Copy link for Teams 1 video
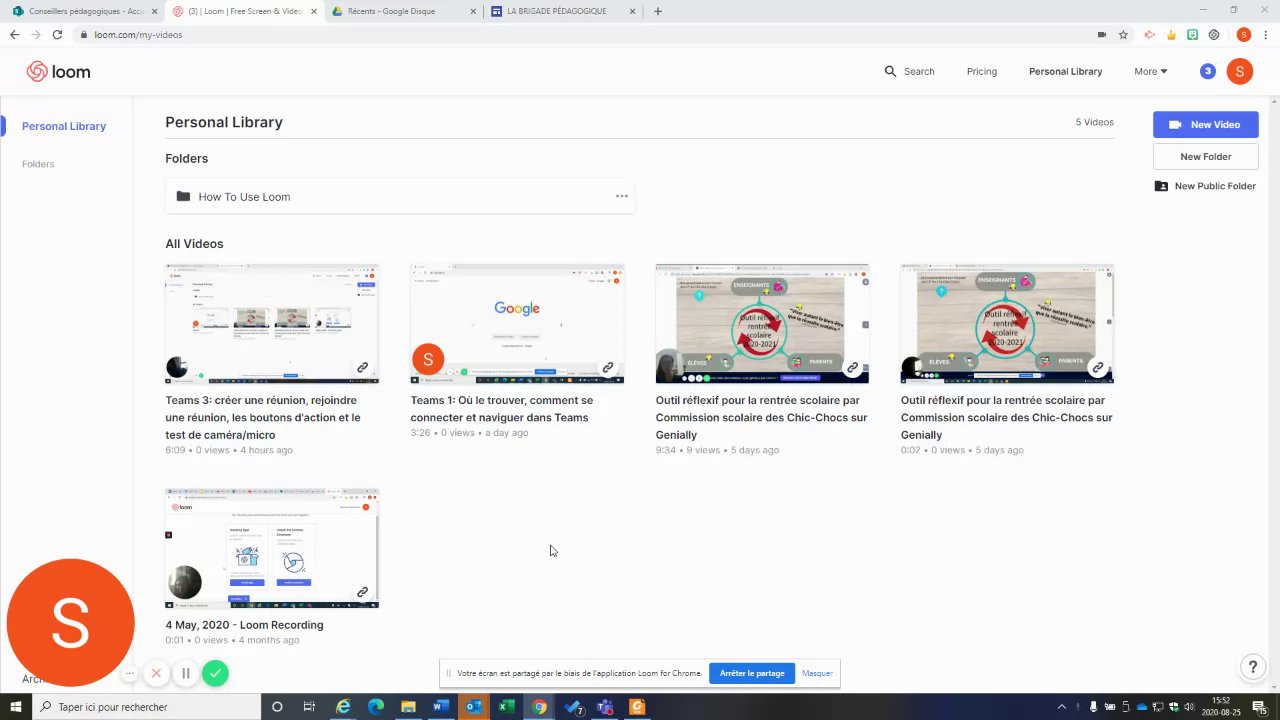The height and width of the screenshot is (720, 1280). [607, 368]
